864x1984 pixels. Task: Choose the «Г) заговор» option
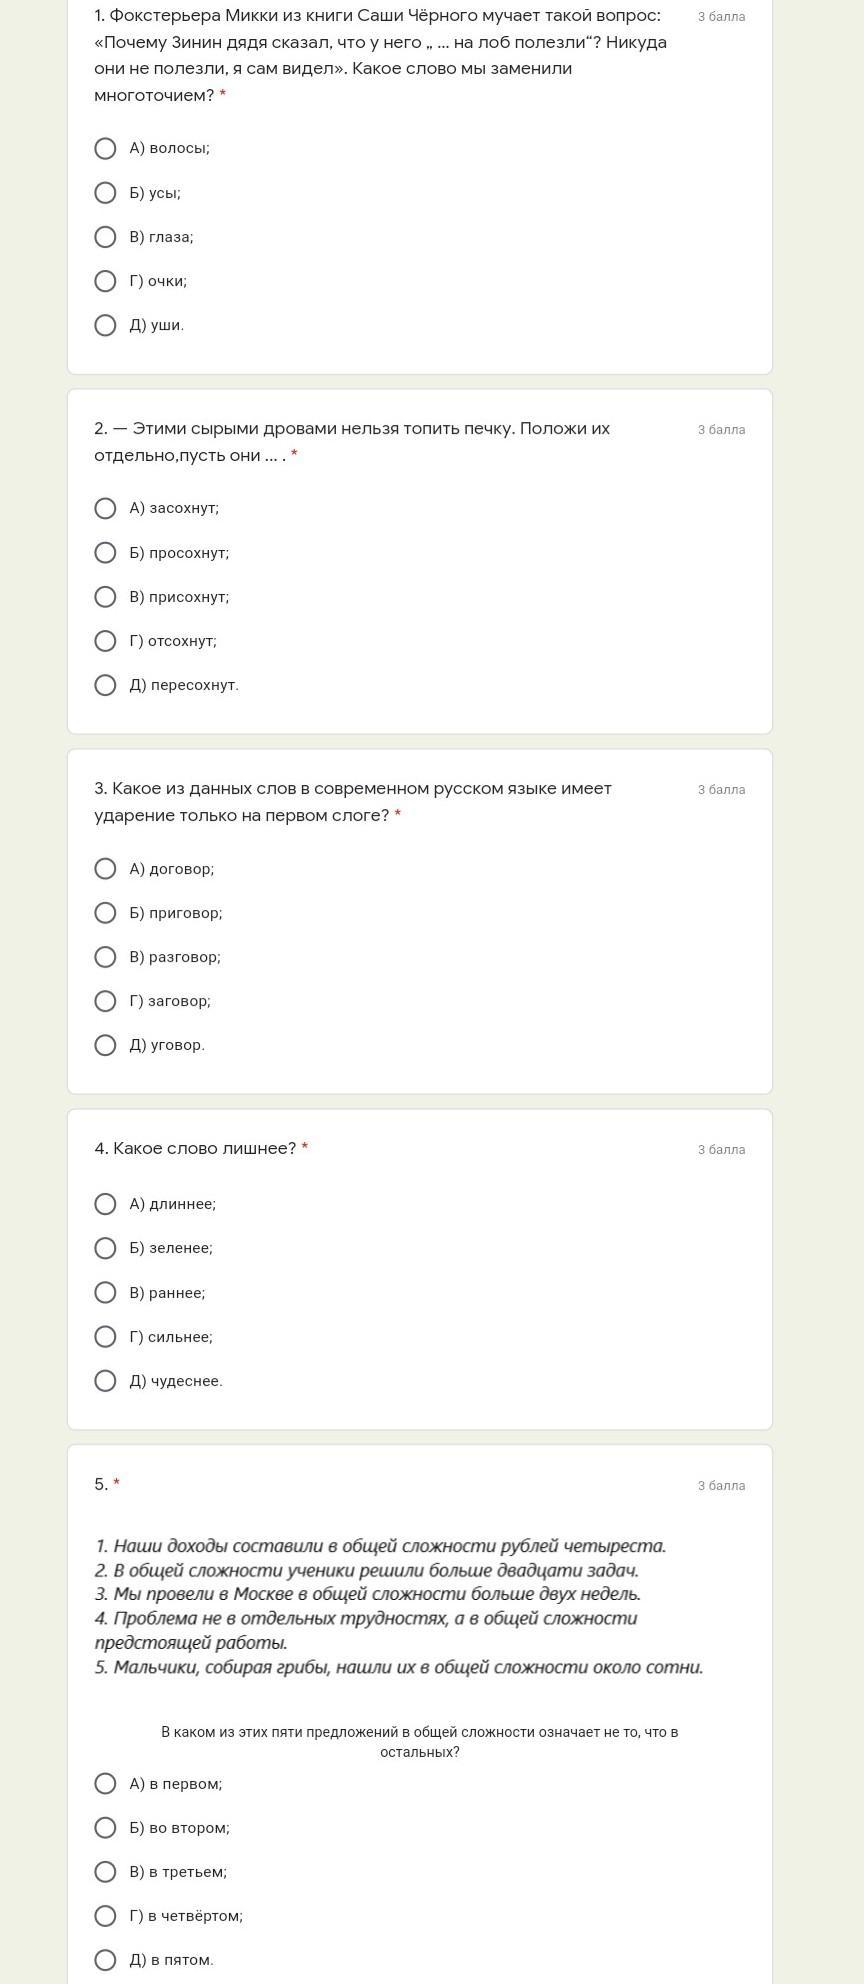point(105,1001)
